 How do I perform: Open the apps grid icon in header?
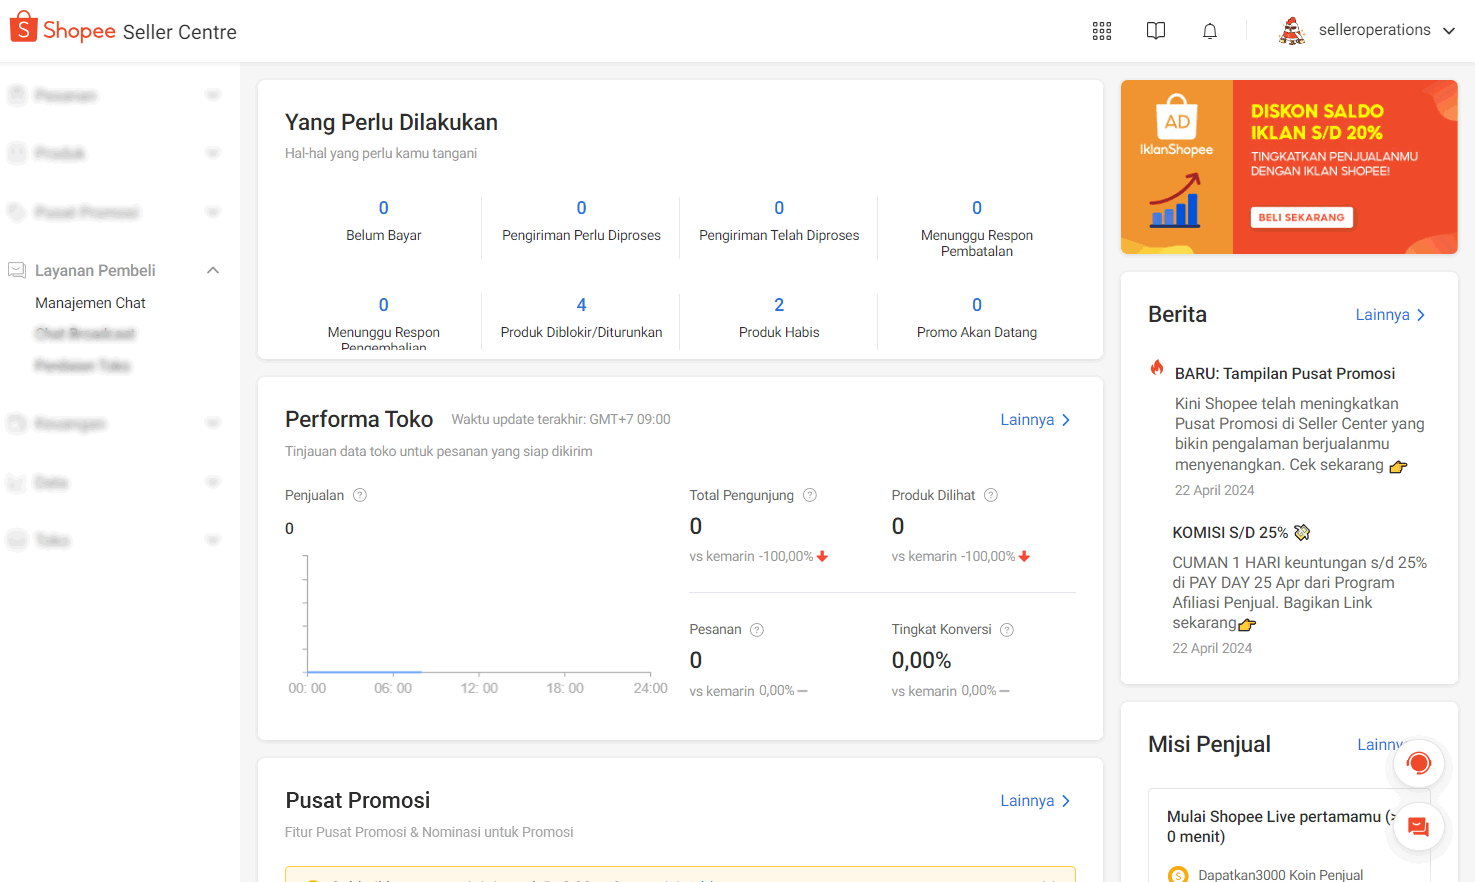[x=1102, y=31]
